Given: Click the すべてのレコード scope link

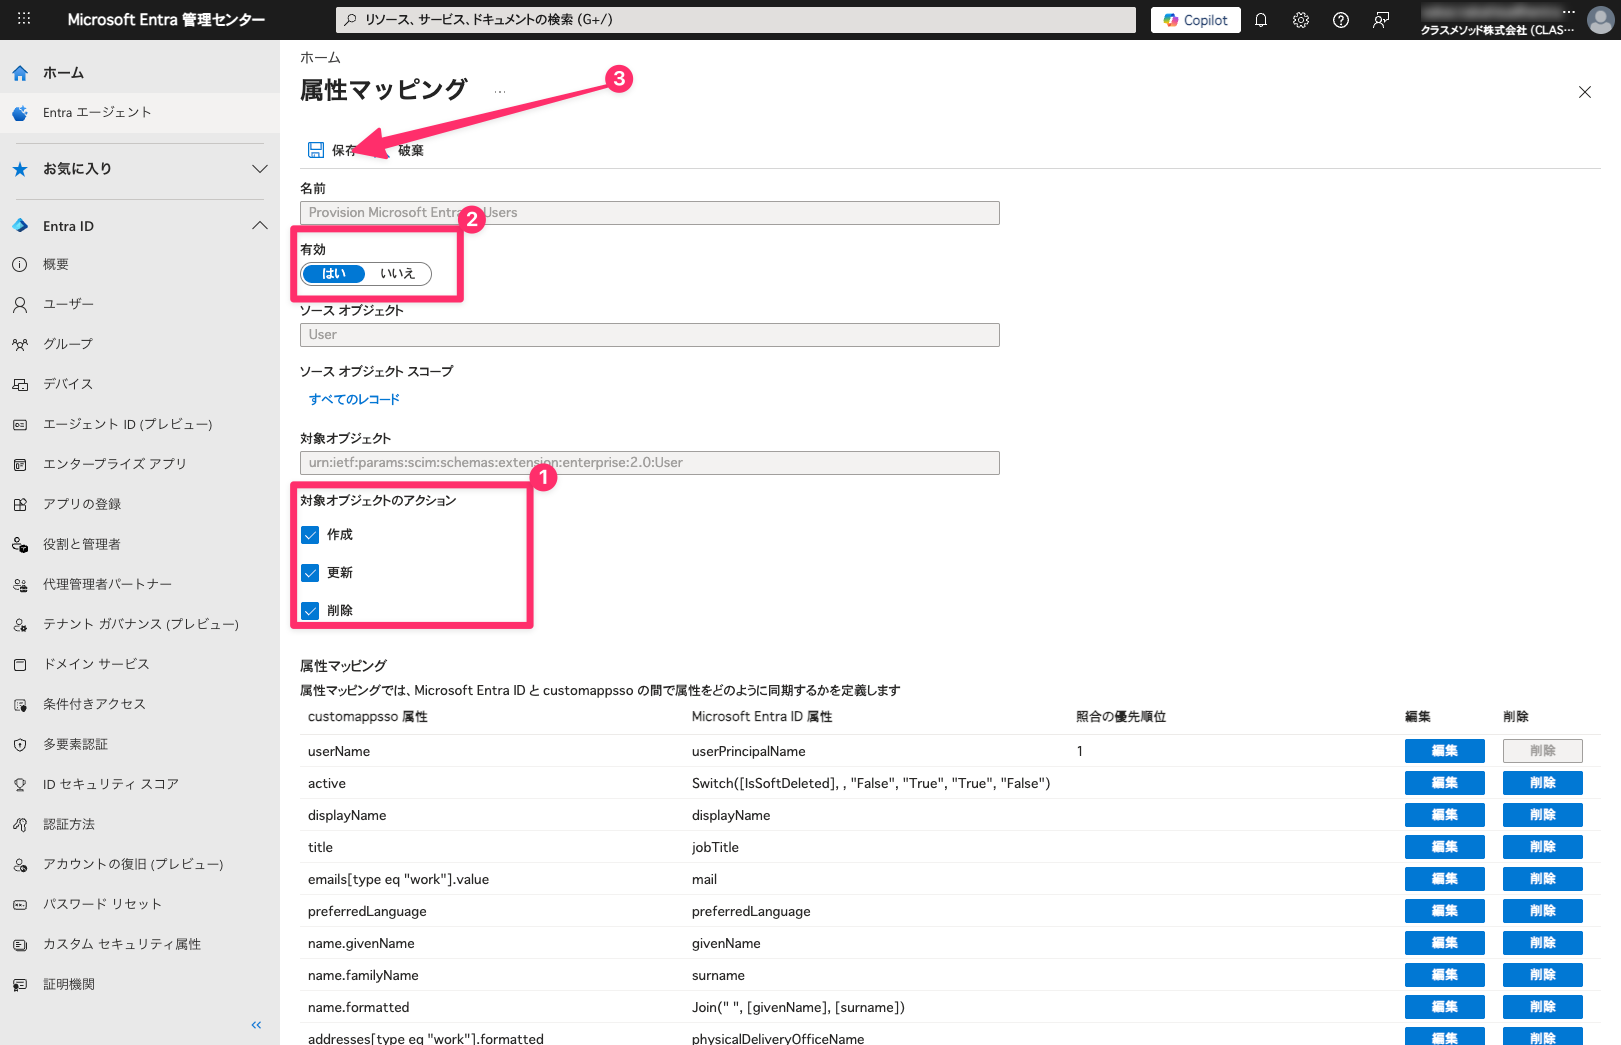Looking at the screenshot, I should pos(354,399).
